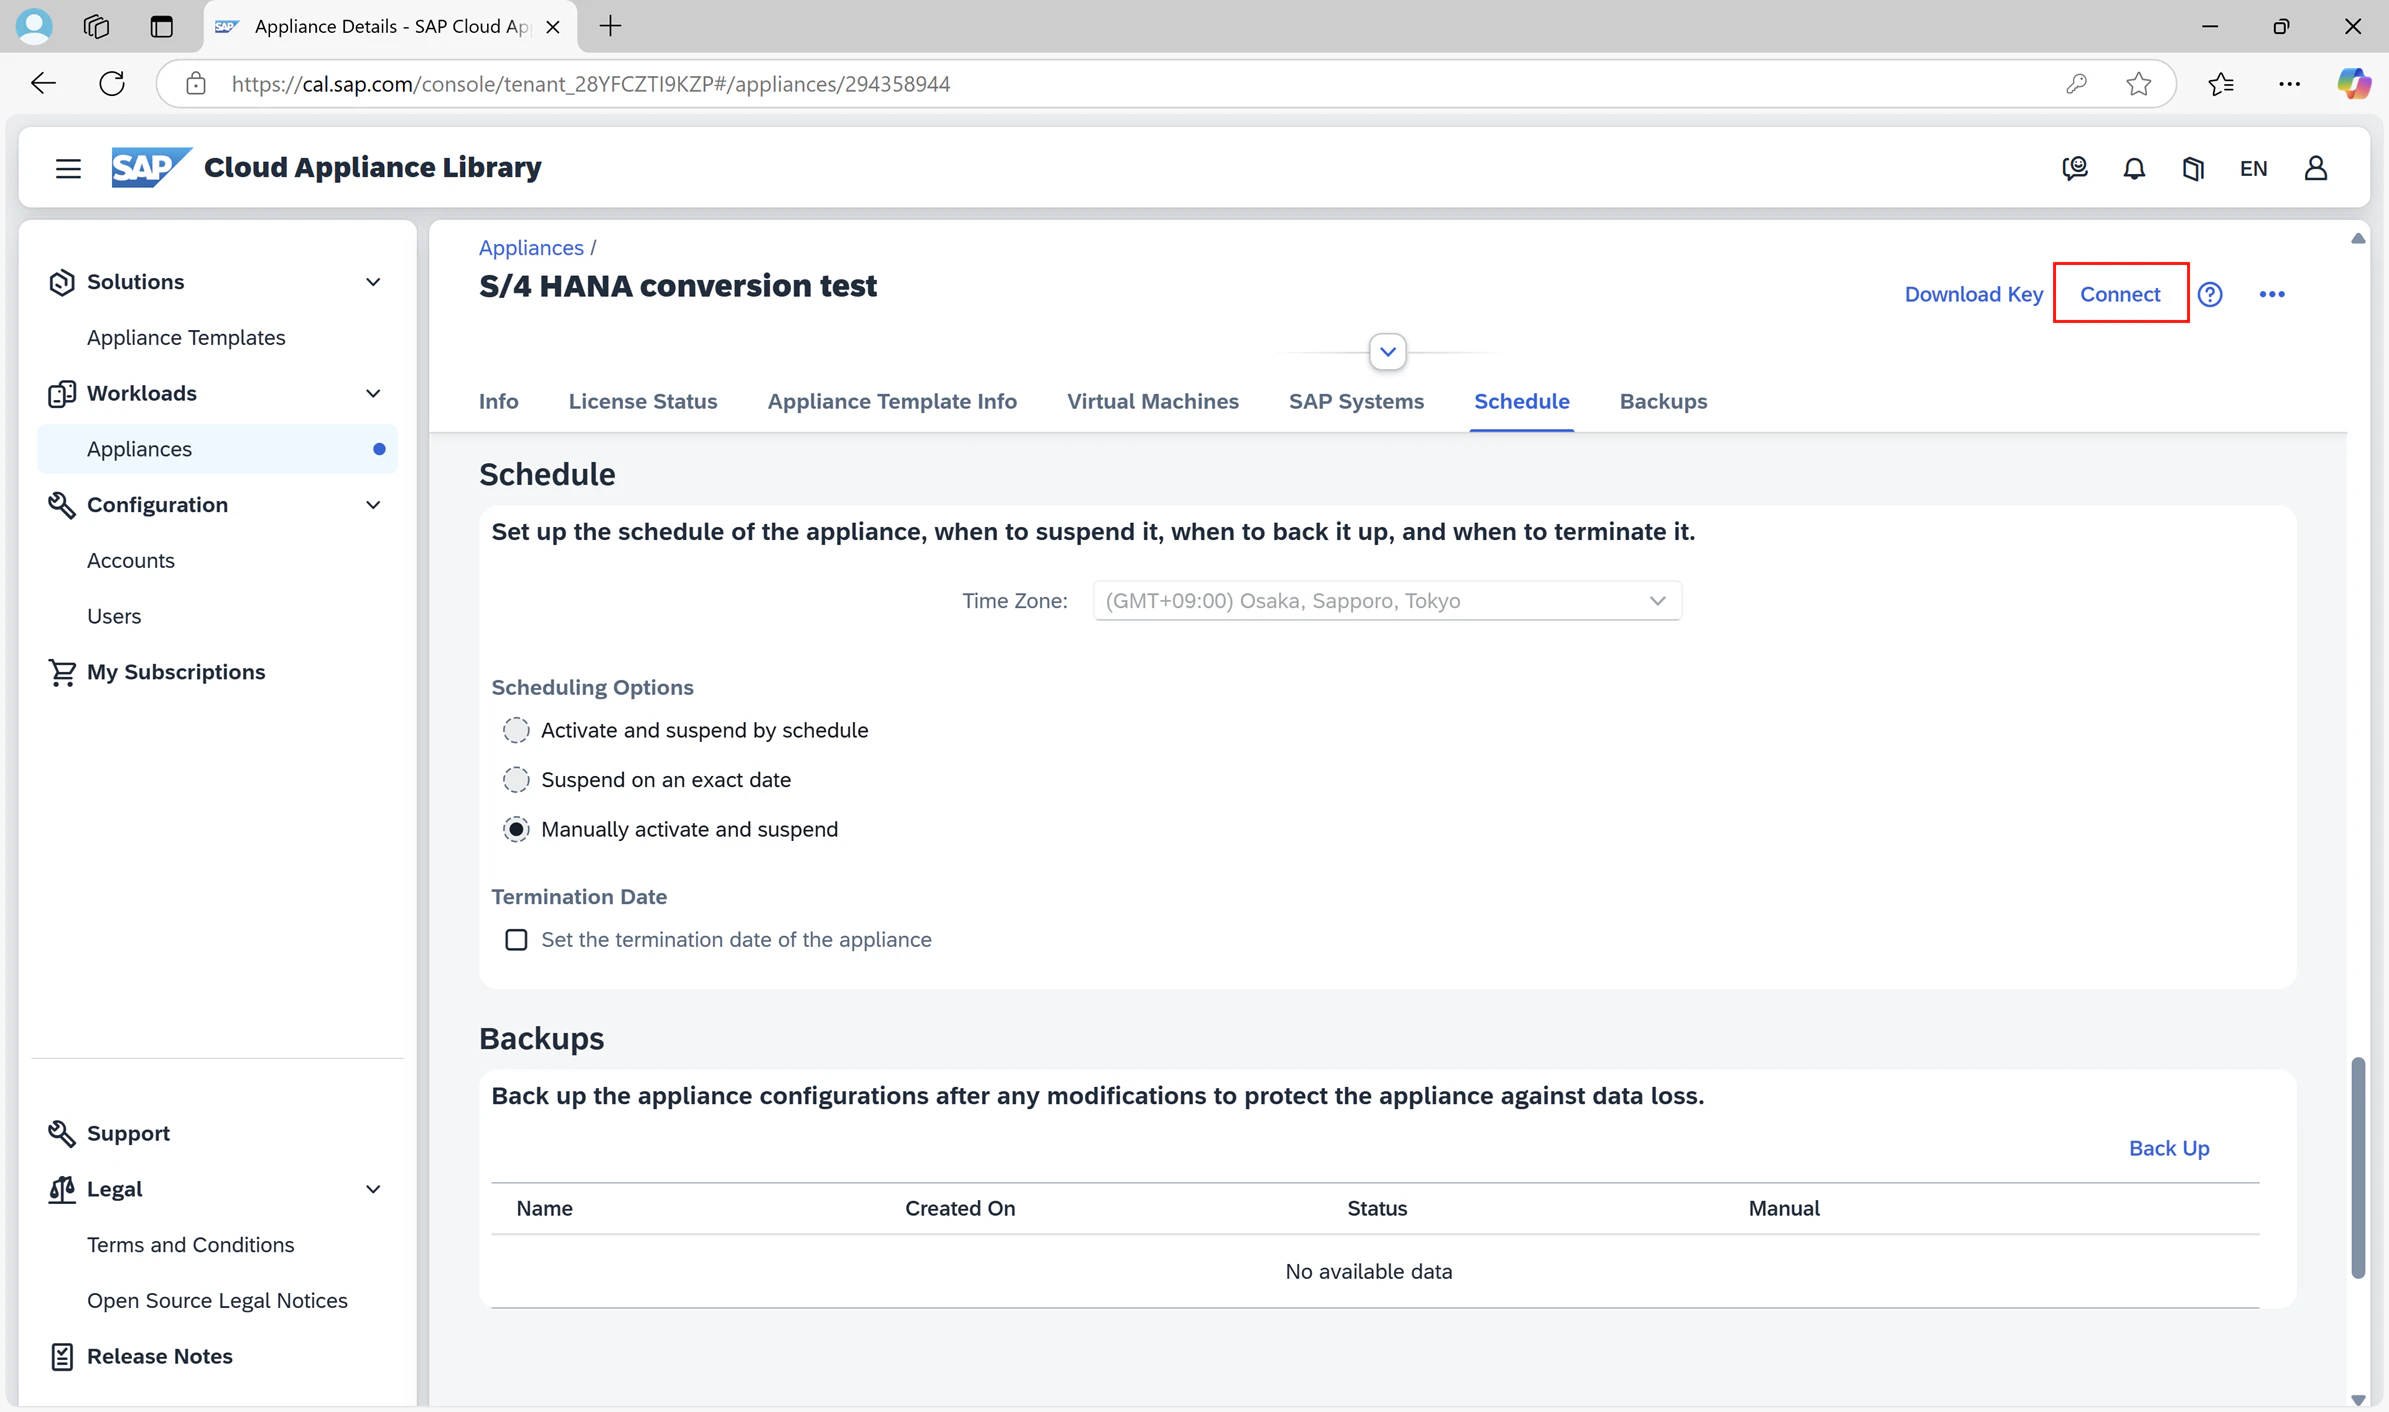Image resolution: width=2389 pixels, height=1412 pixels.
Task: View site information lock icon
Action: [x=196, y=84]
